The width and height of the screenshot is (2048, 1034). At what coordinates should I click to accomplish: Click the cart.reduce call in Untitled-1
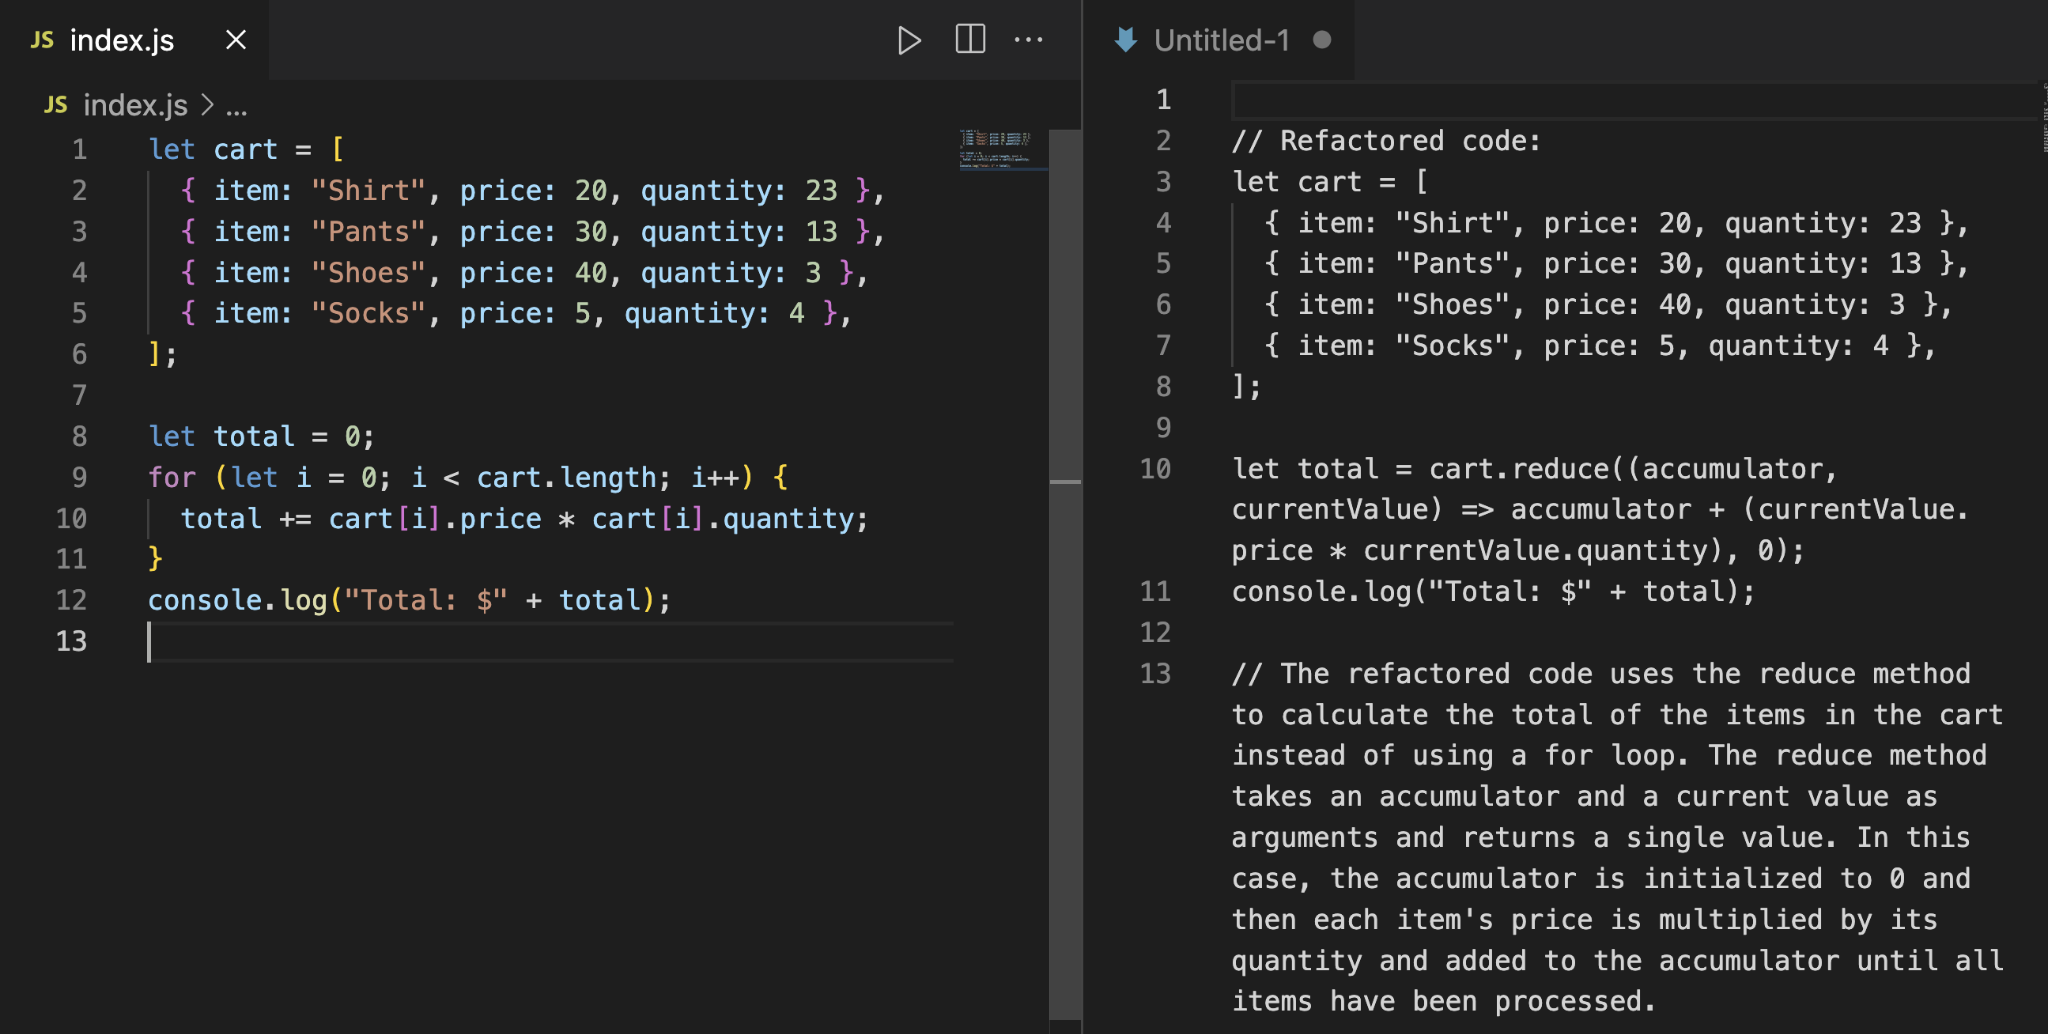coord(1518,469)
